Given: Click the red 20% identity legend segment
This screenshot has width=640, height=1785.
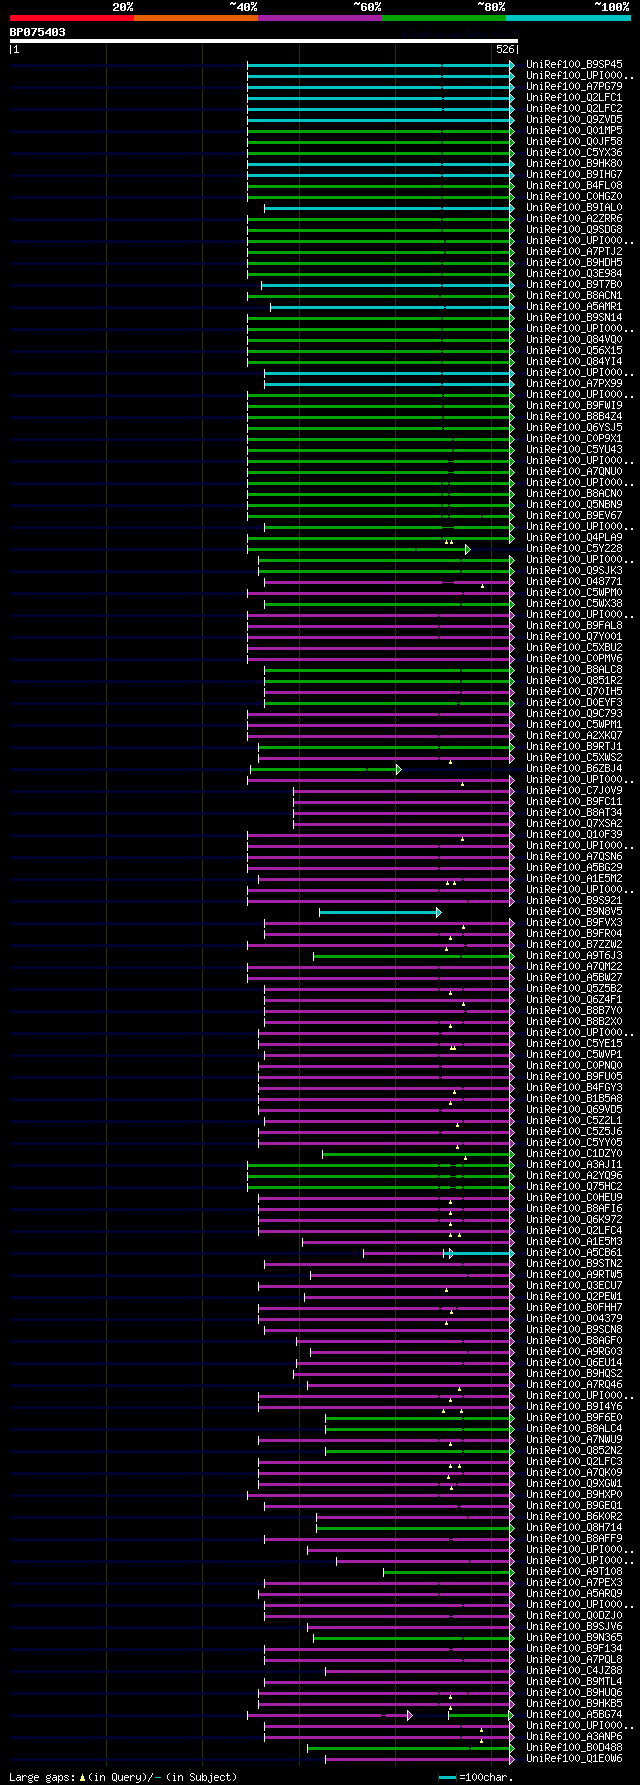Looking at the screenshot, I should click(x=71, y=18).
